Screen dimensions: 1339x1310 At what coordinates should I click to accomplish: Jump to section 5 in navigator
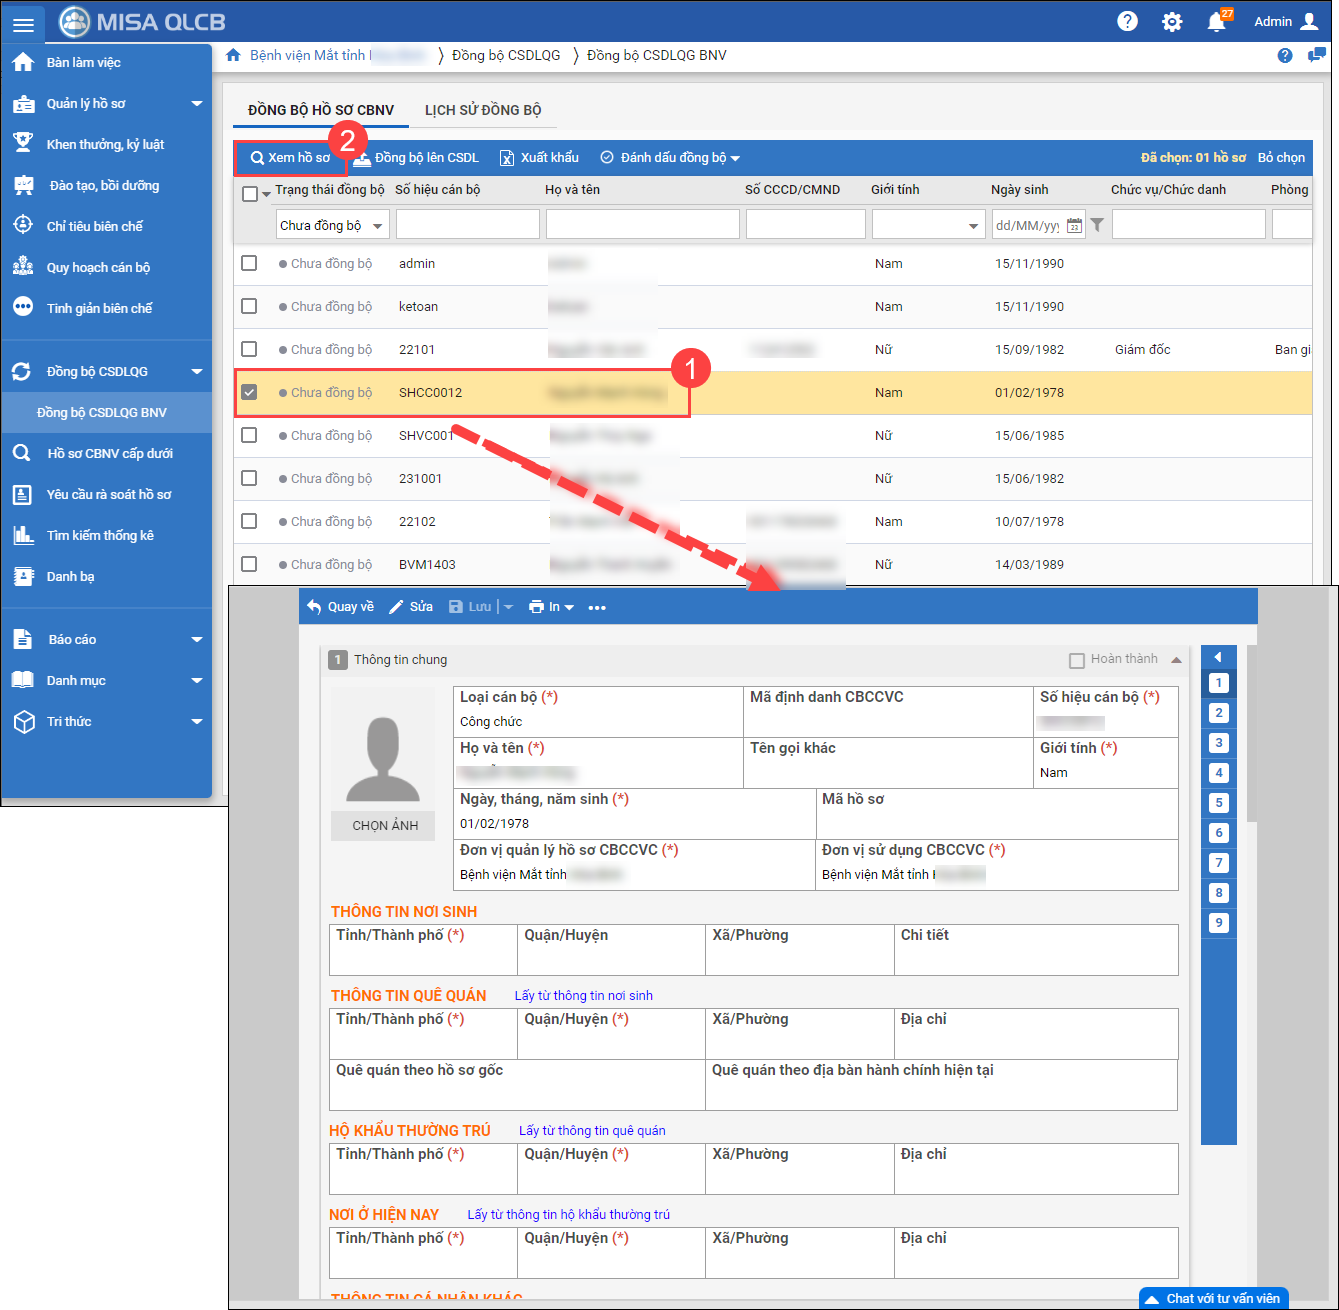[x=1218, y=803]
